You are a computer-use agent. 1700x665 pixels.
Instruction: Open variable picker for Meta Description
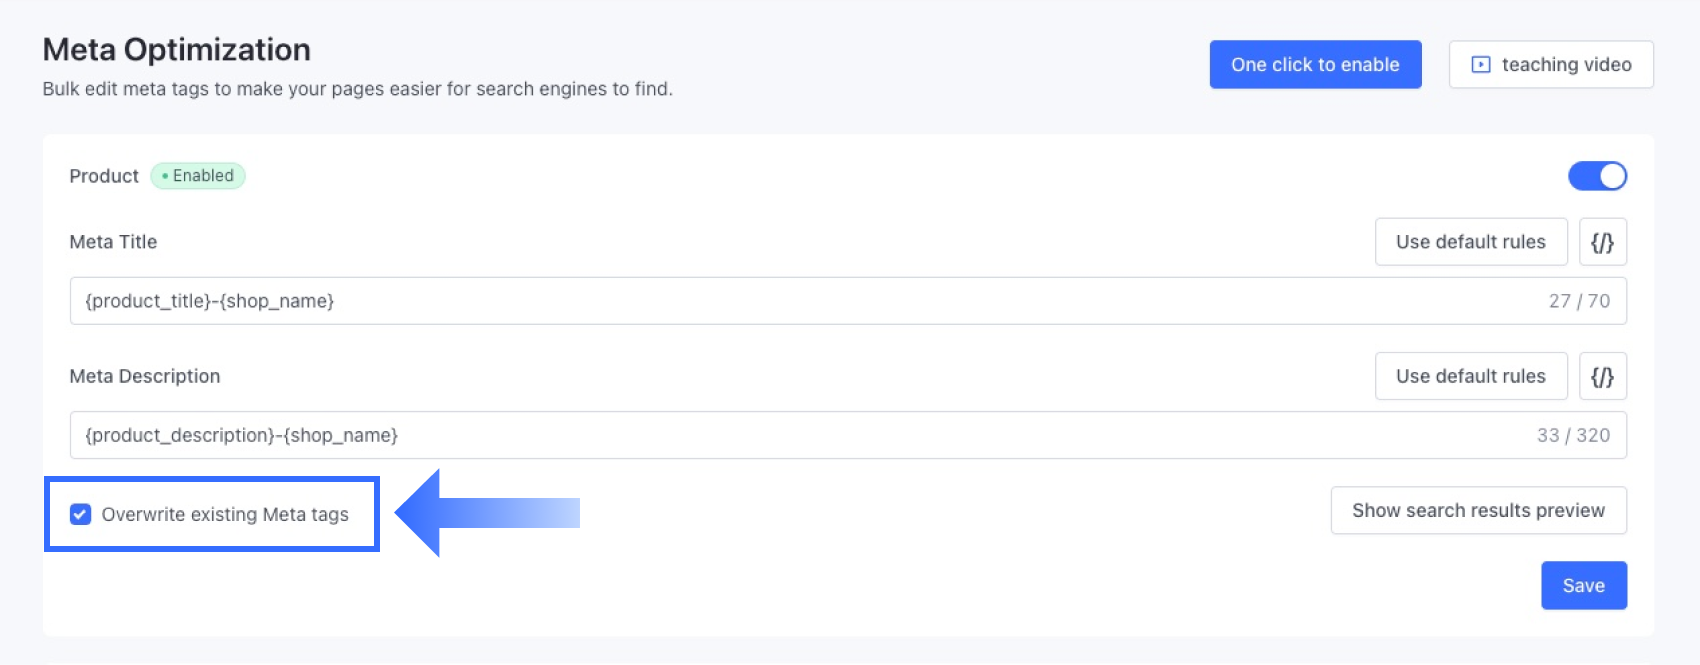[1602, 376]
